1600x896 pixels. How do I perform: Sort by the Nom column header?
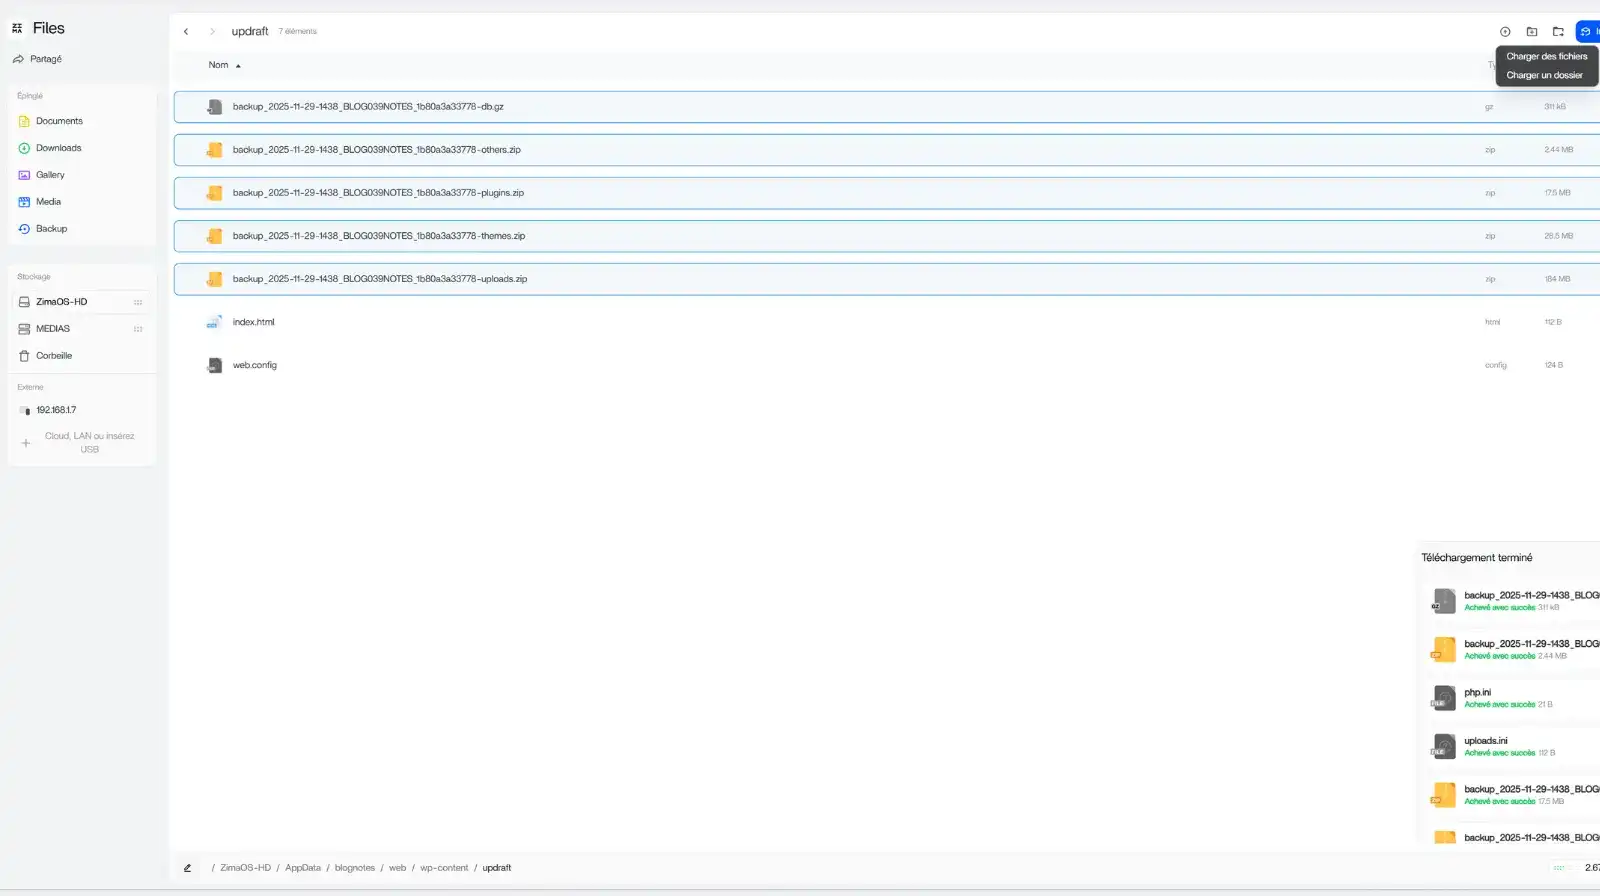pyautogui.click(x=218, y=65)
